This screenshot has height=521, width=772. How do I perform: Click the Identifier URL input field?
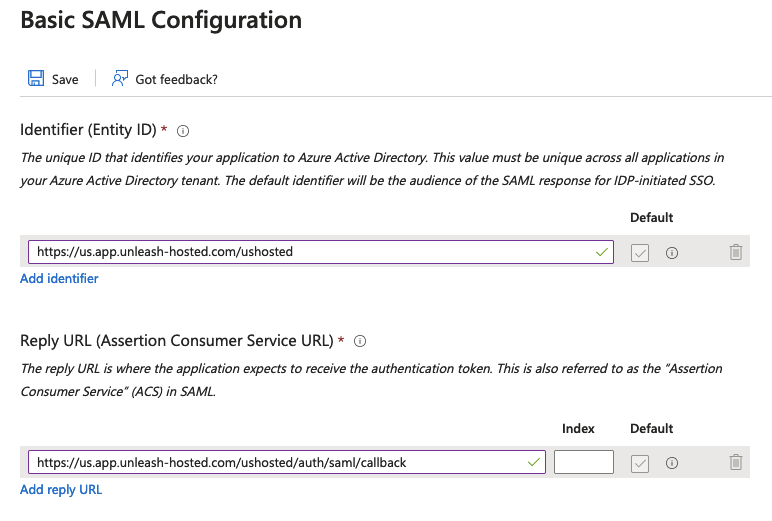tap(300, 252)
